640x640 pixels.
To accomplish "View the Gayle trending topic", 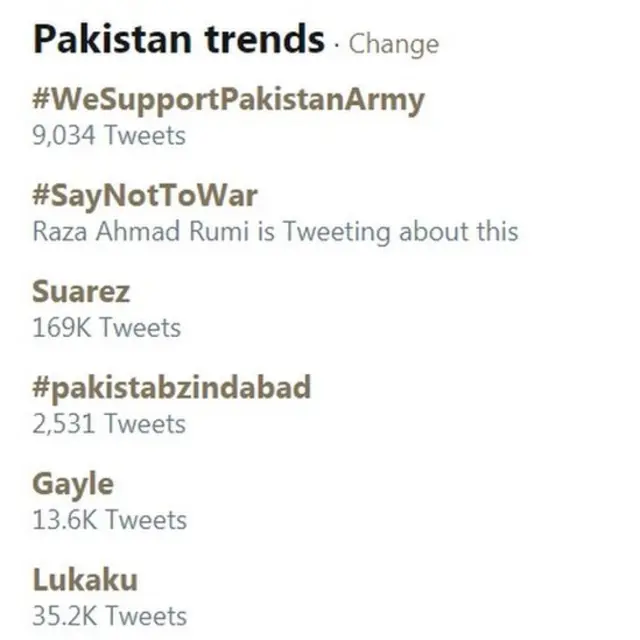I will [x=72, y=484].
